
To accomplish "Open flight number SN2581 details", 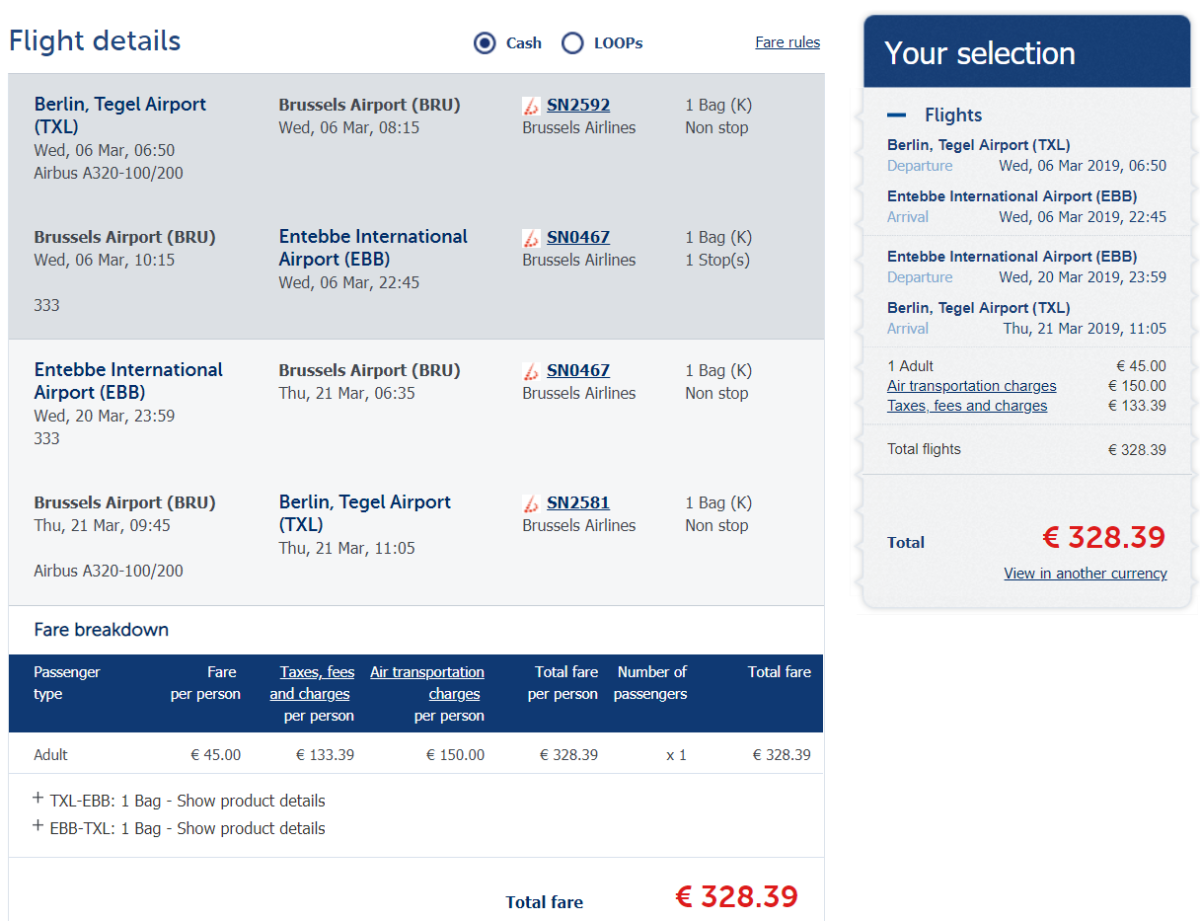I will 578,502.
